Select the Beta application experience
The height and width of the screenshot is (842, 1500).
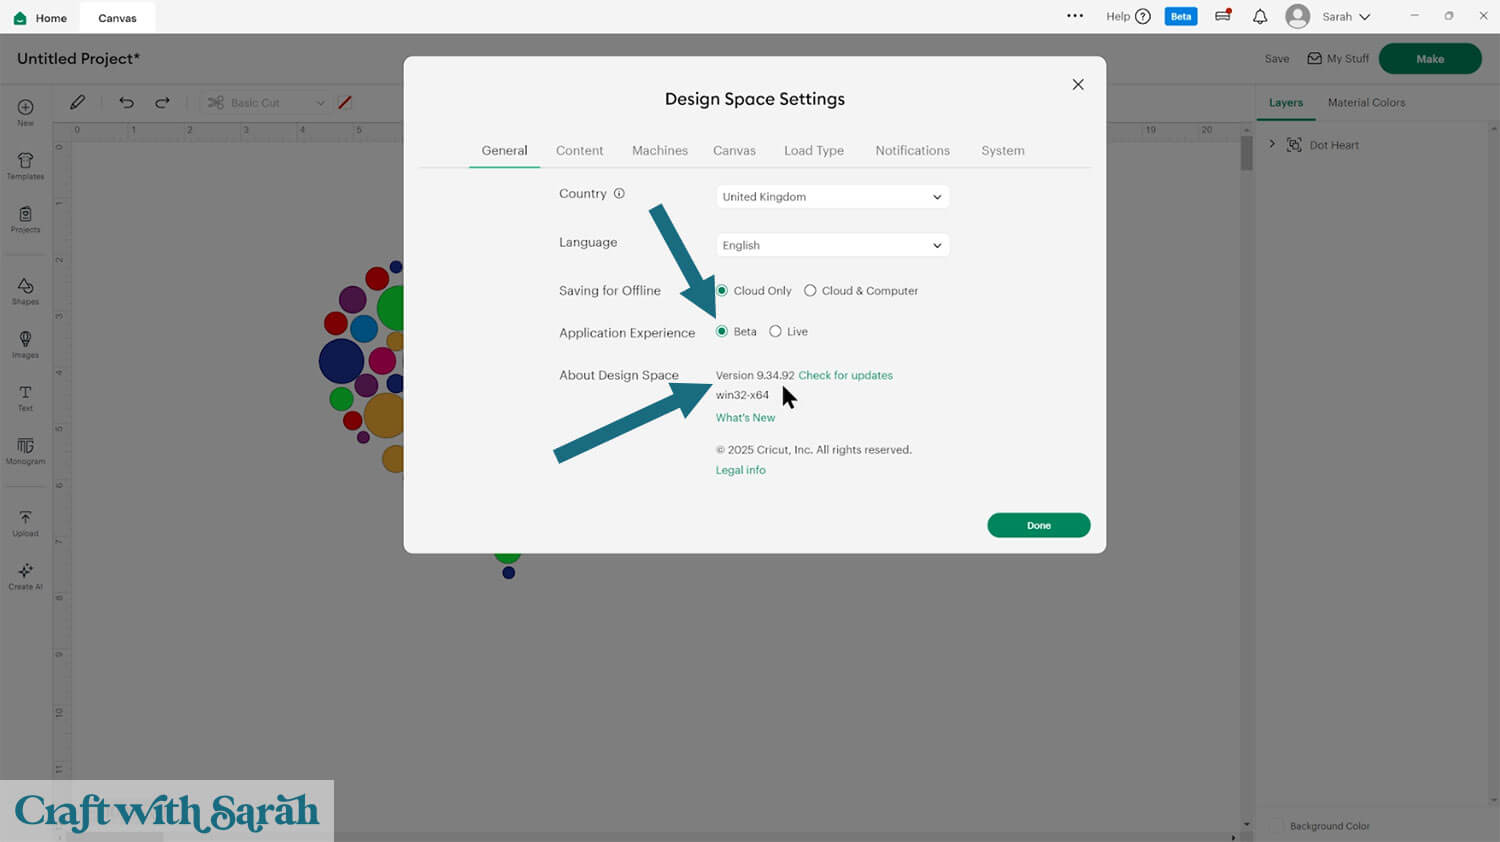tap(722, 331)
